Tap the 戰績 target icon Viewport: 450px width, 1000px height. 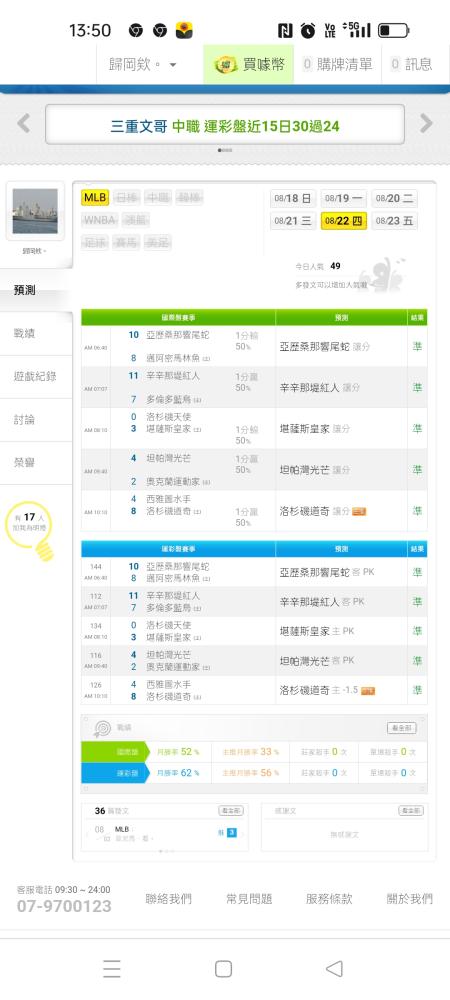(x=103, y=728)
